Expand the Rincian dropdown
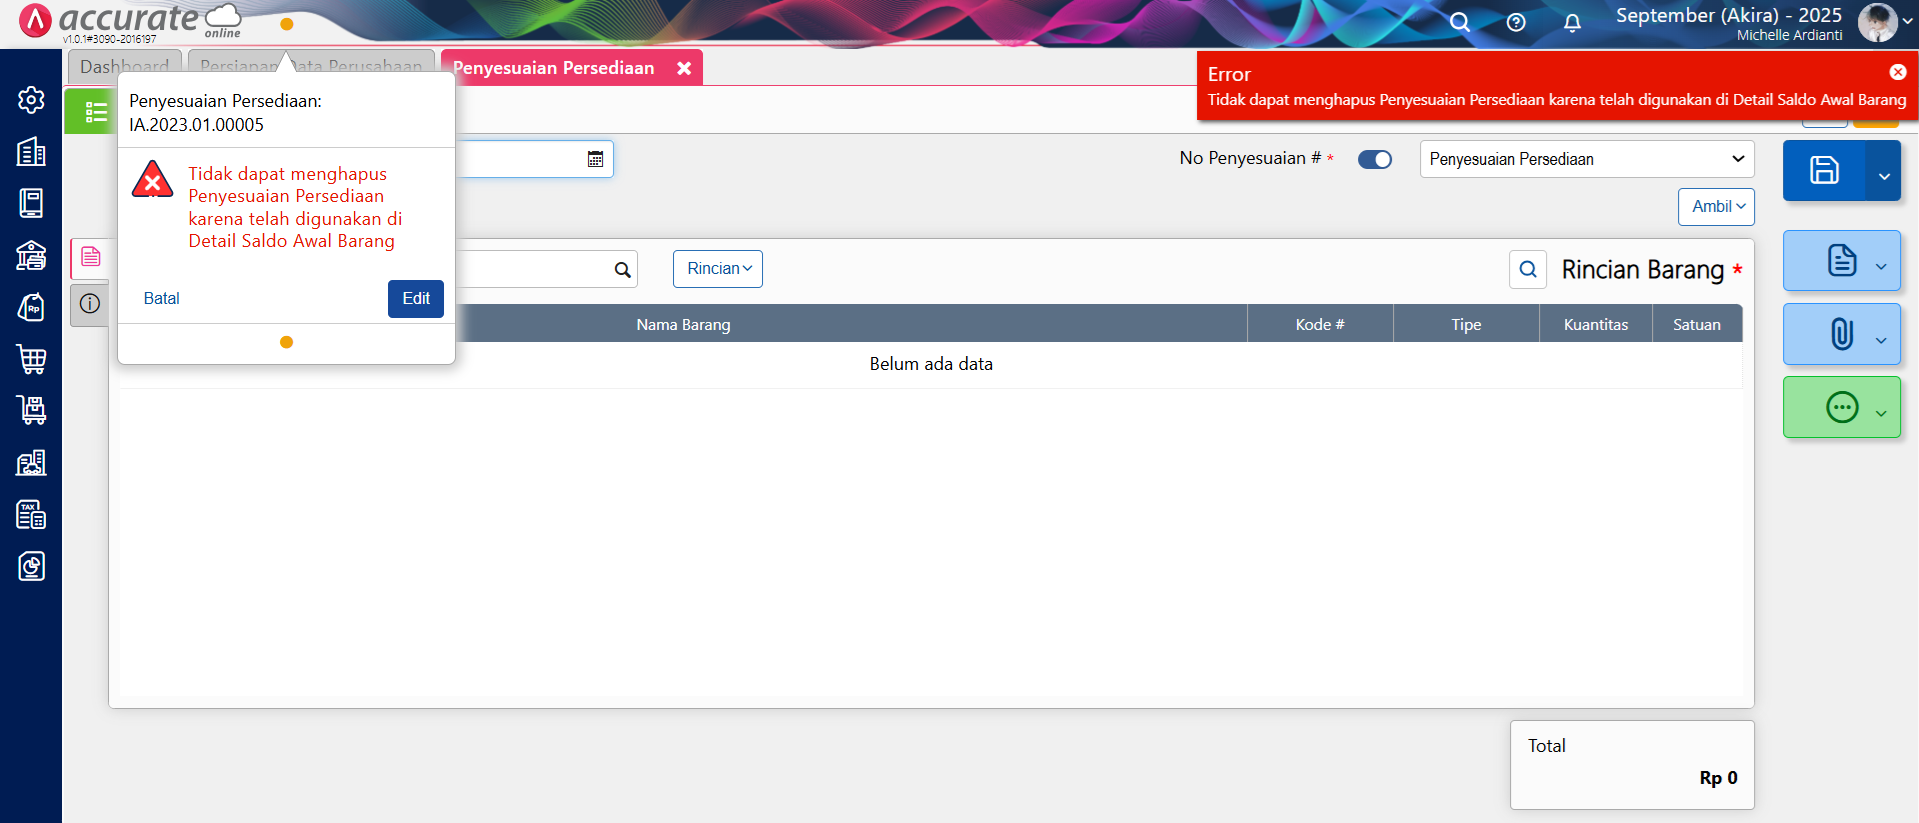This screenshot has width=1919, height=823. (x=718, y=269)
